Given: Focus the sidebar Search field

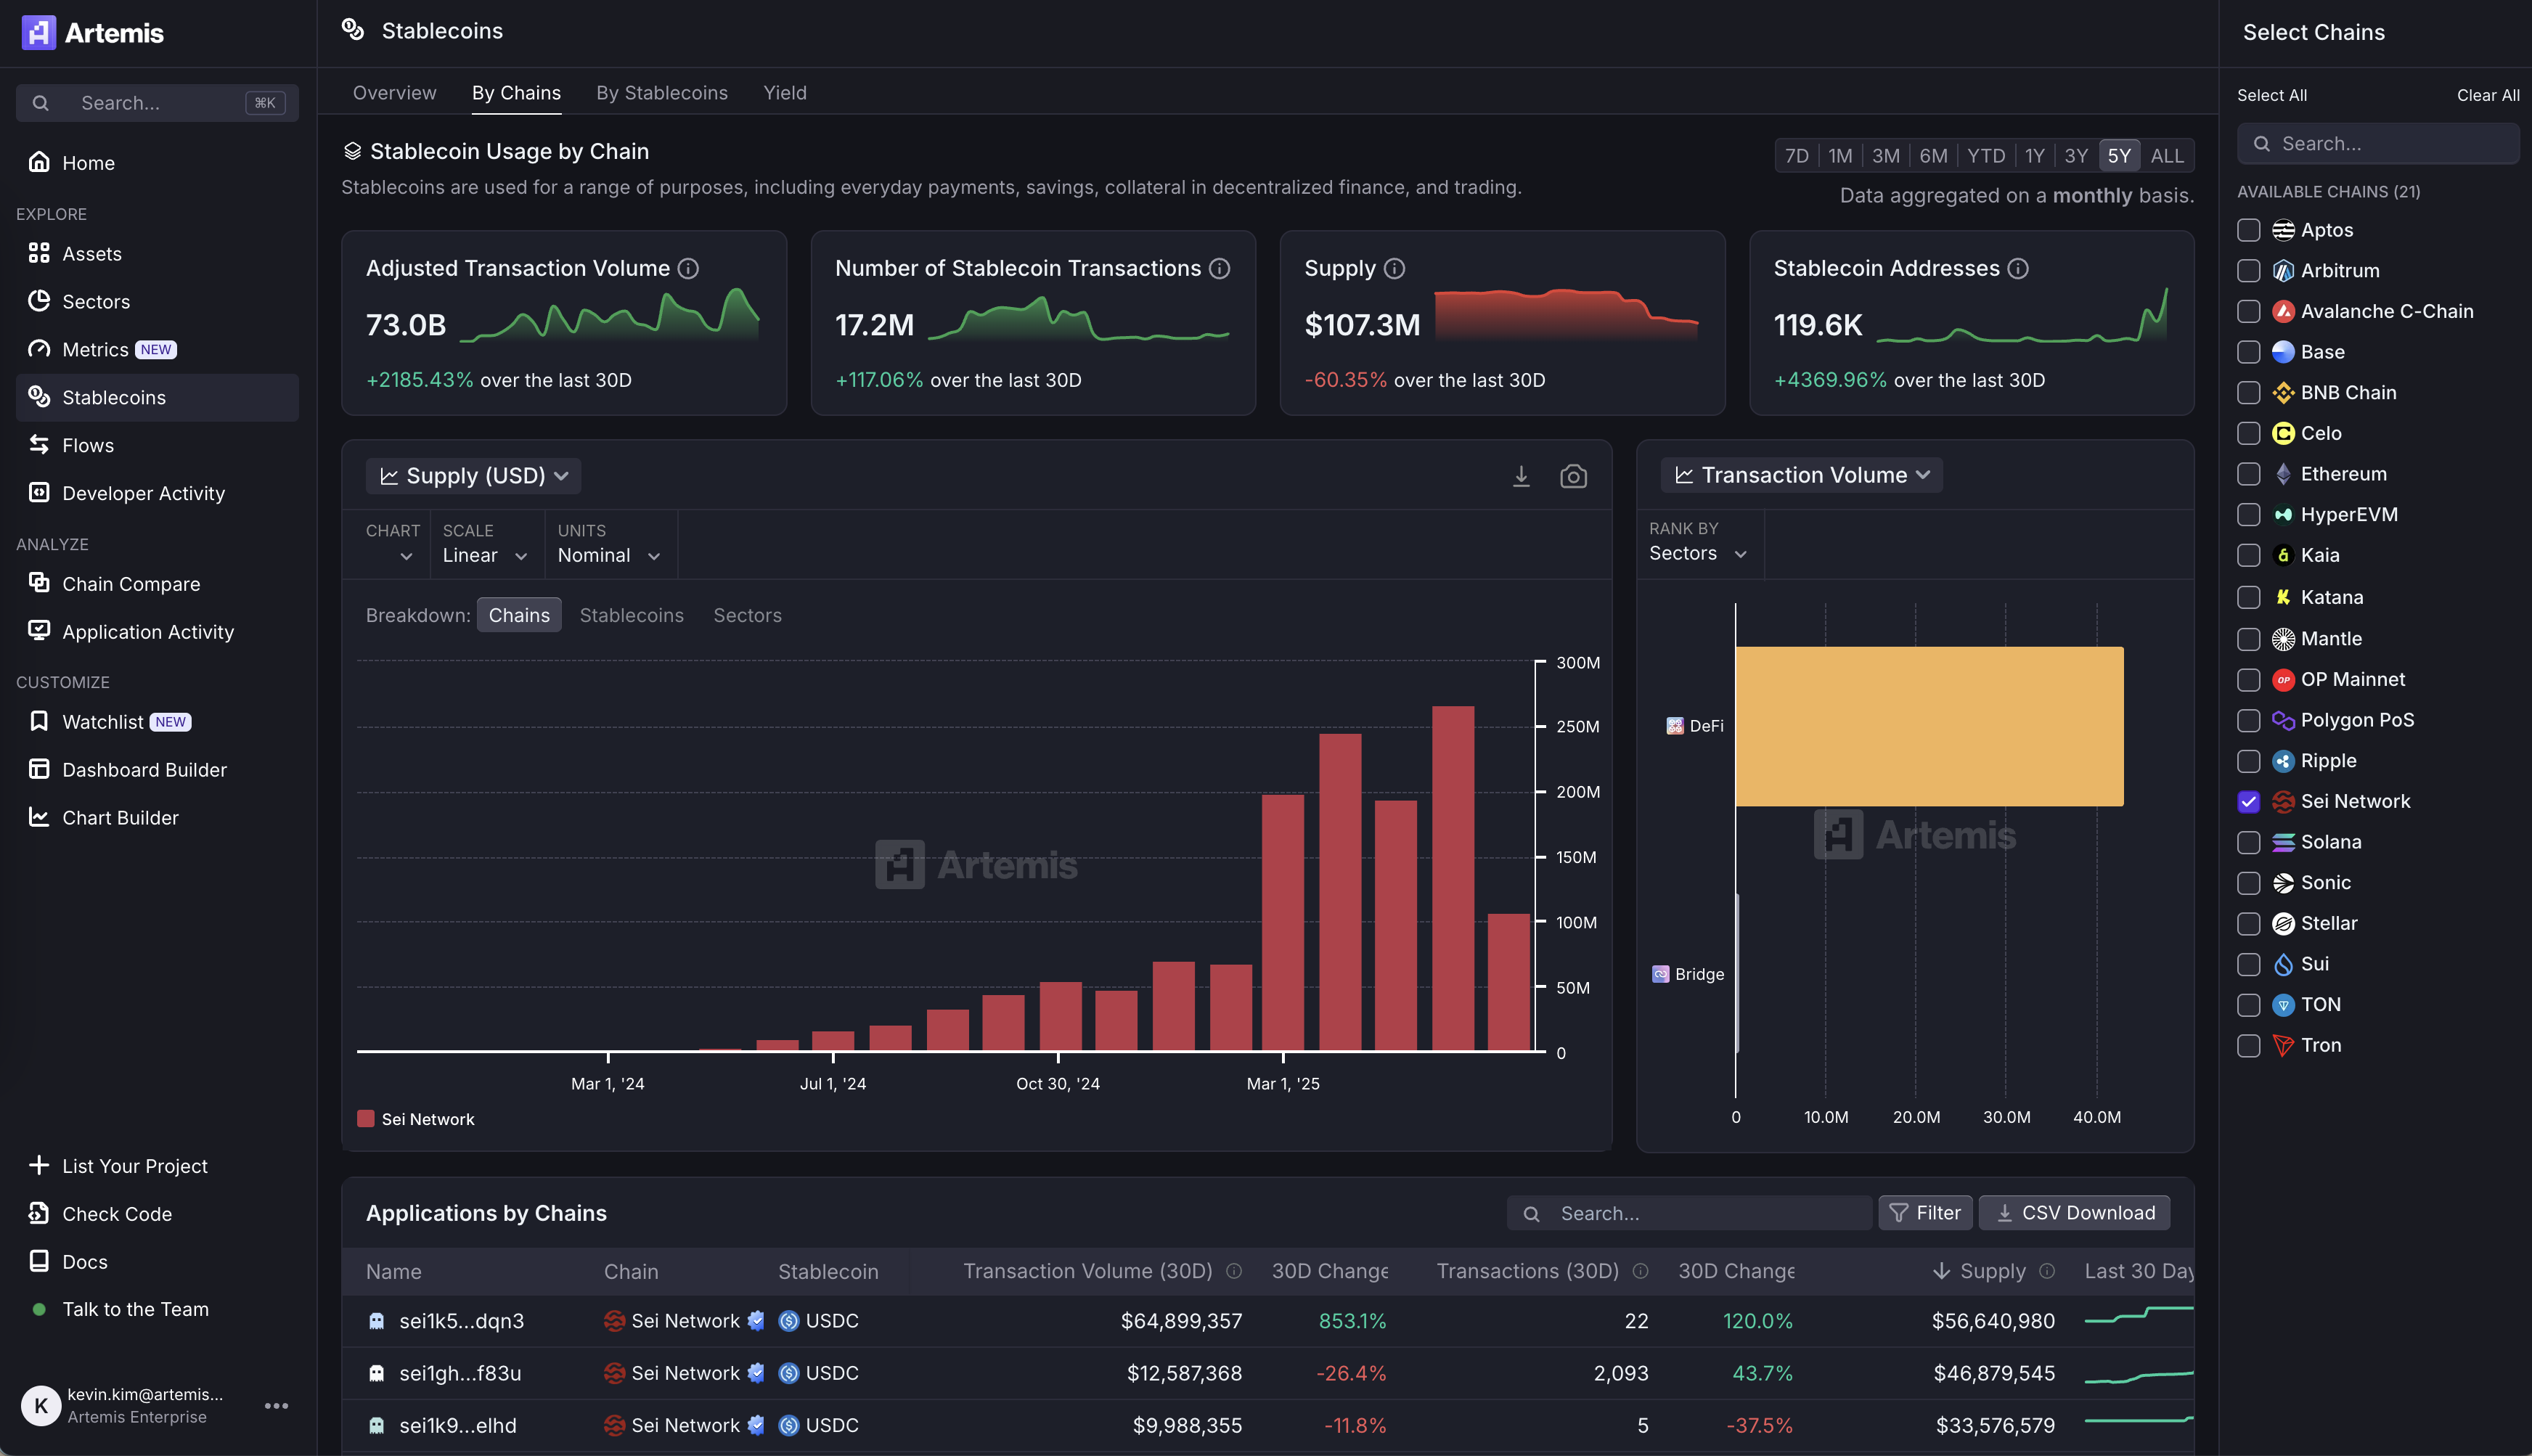Looking at the screenshot, I should pos(157,103).
